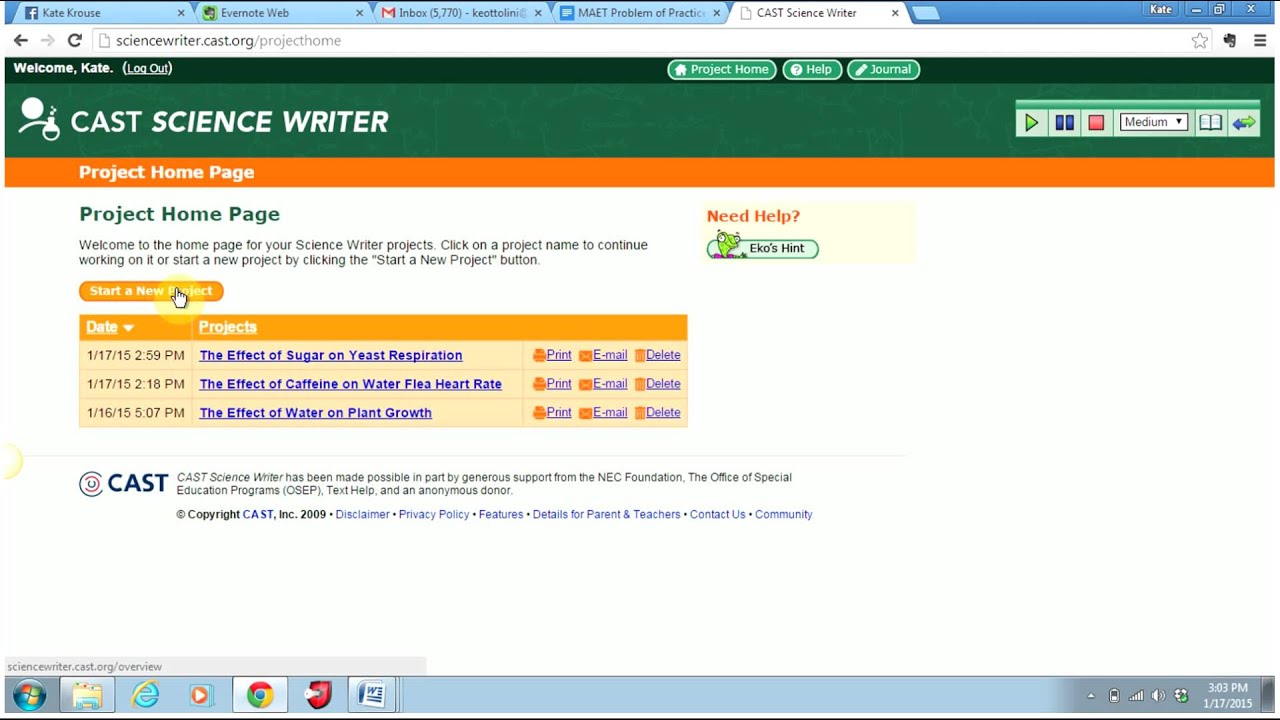Image resolution: width=1280 pixels, height=720 pixels.
Task: Delete the Water on Plant Growth project
Action: click(657, 413)
